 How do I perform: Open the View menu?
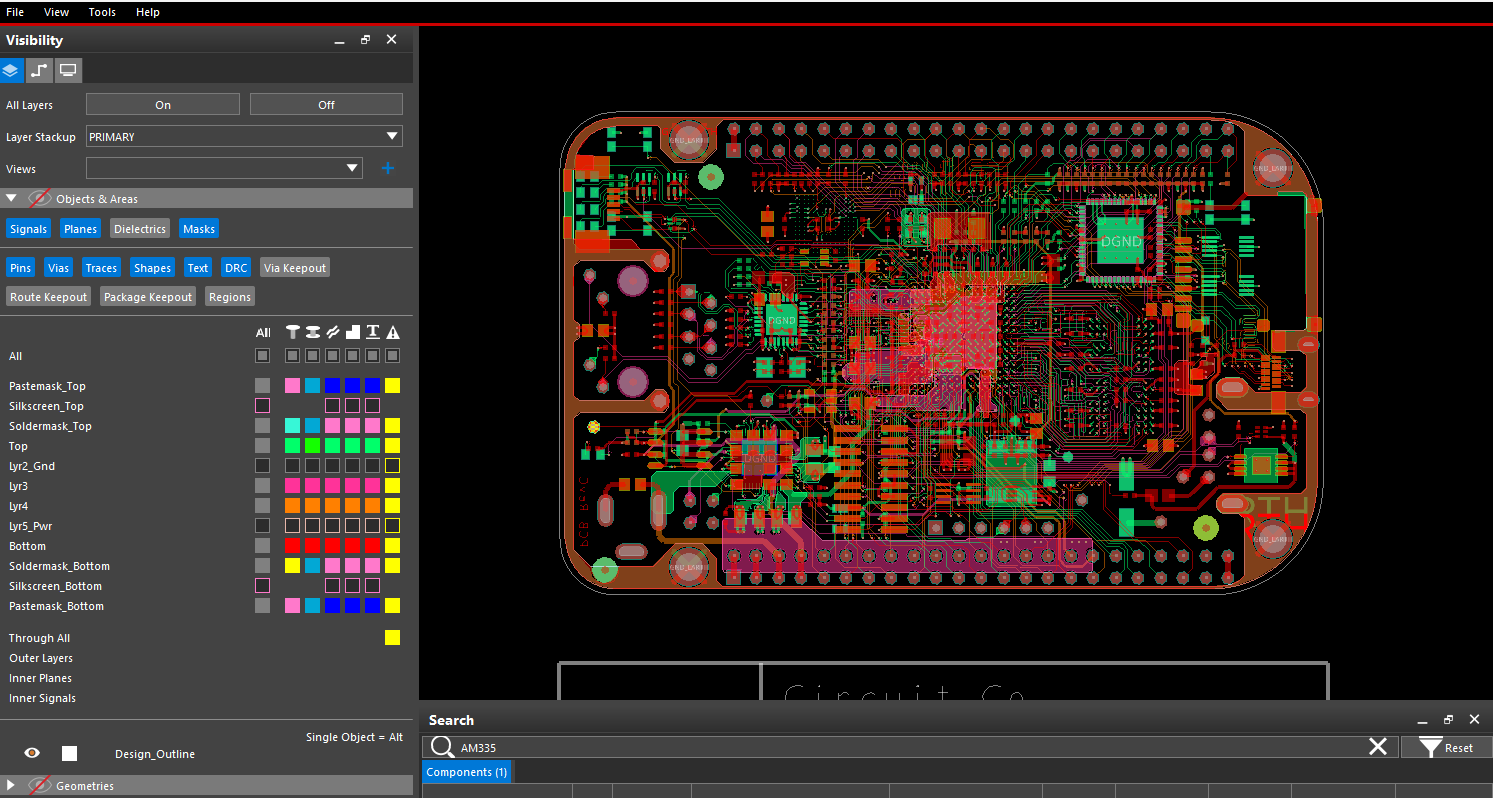[x=57, y=12]
